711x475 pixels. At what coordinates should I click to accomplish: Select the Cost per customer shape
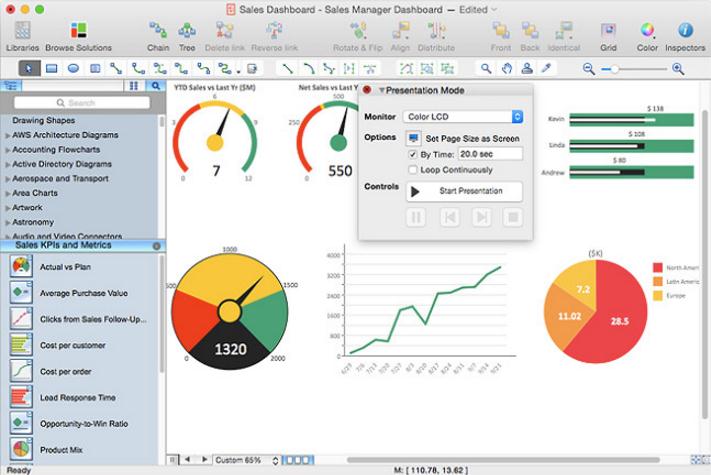pyautogui.click(x=73, y=345)
